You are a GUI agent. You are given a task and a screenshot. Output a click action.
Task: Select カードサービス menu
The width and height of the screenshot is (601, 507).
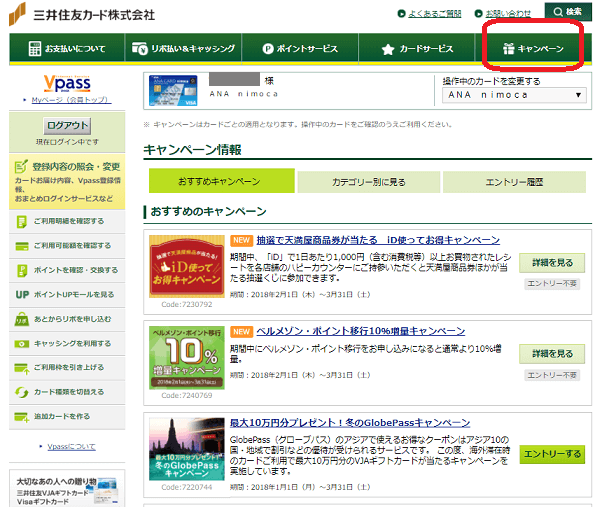(417, 49)
